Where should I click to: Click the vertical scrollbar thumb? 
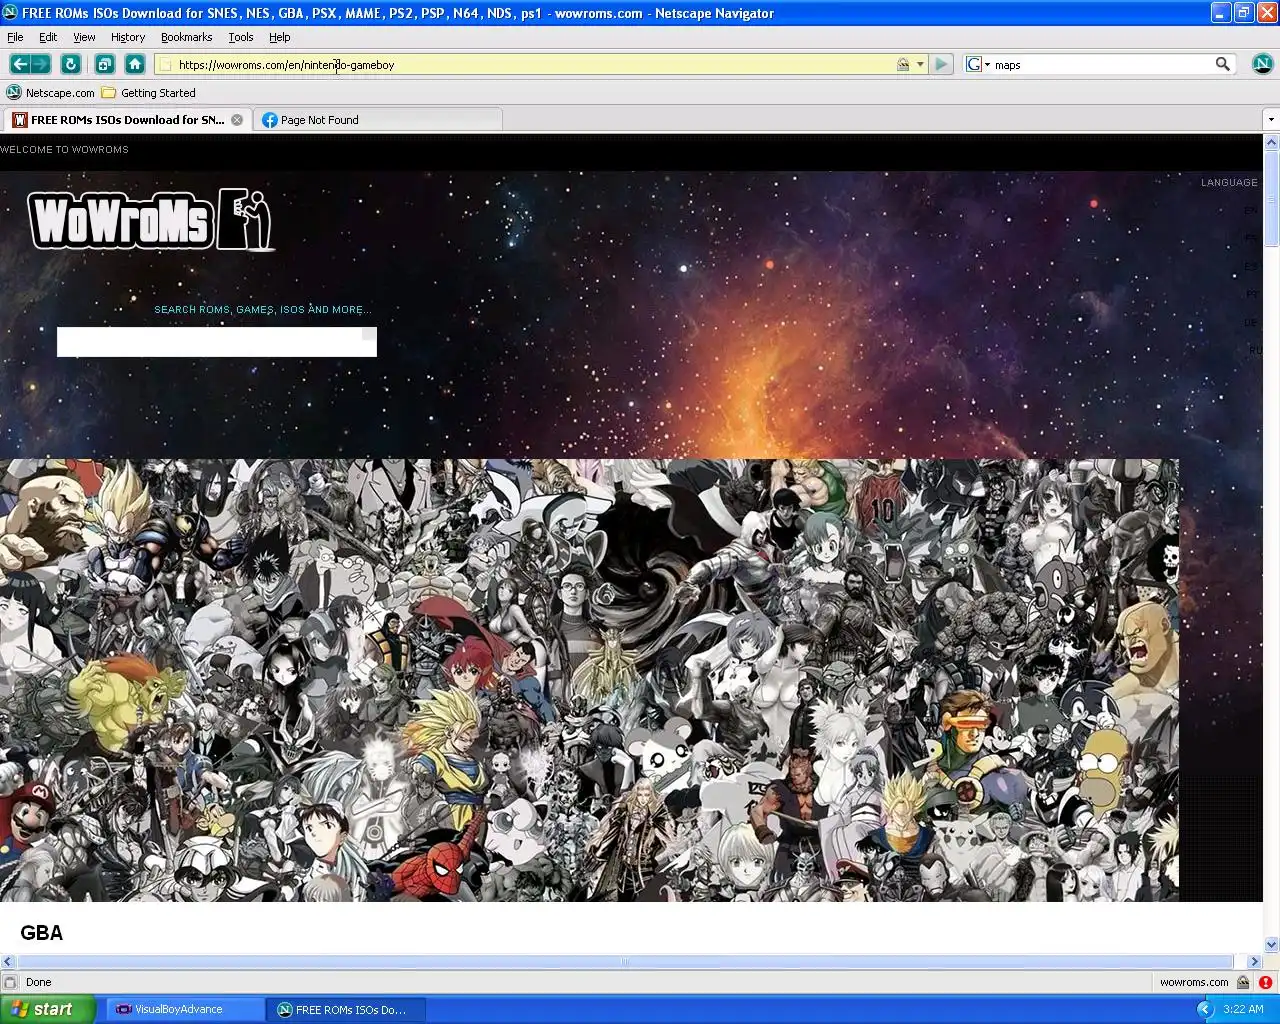[x=1271, y=198]
